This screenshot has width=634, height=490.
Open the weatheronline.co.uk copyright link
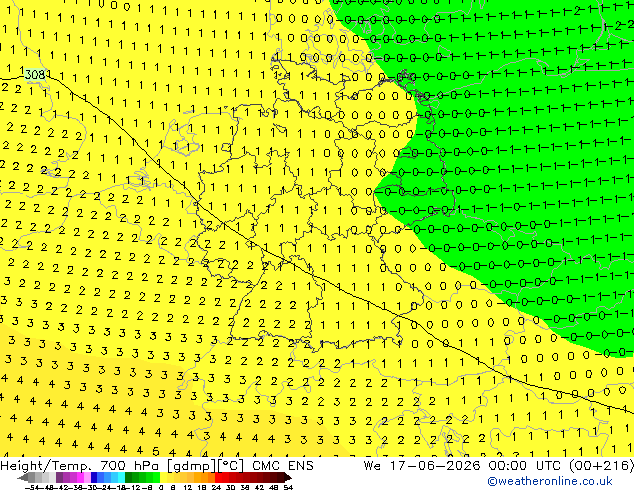(550, 481)
